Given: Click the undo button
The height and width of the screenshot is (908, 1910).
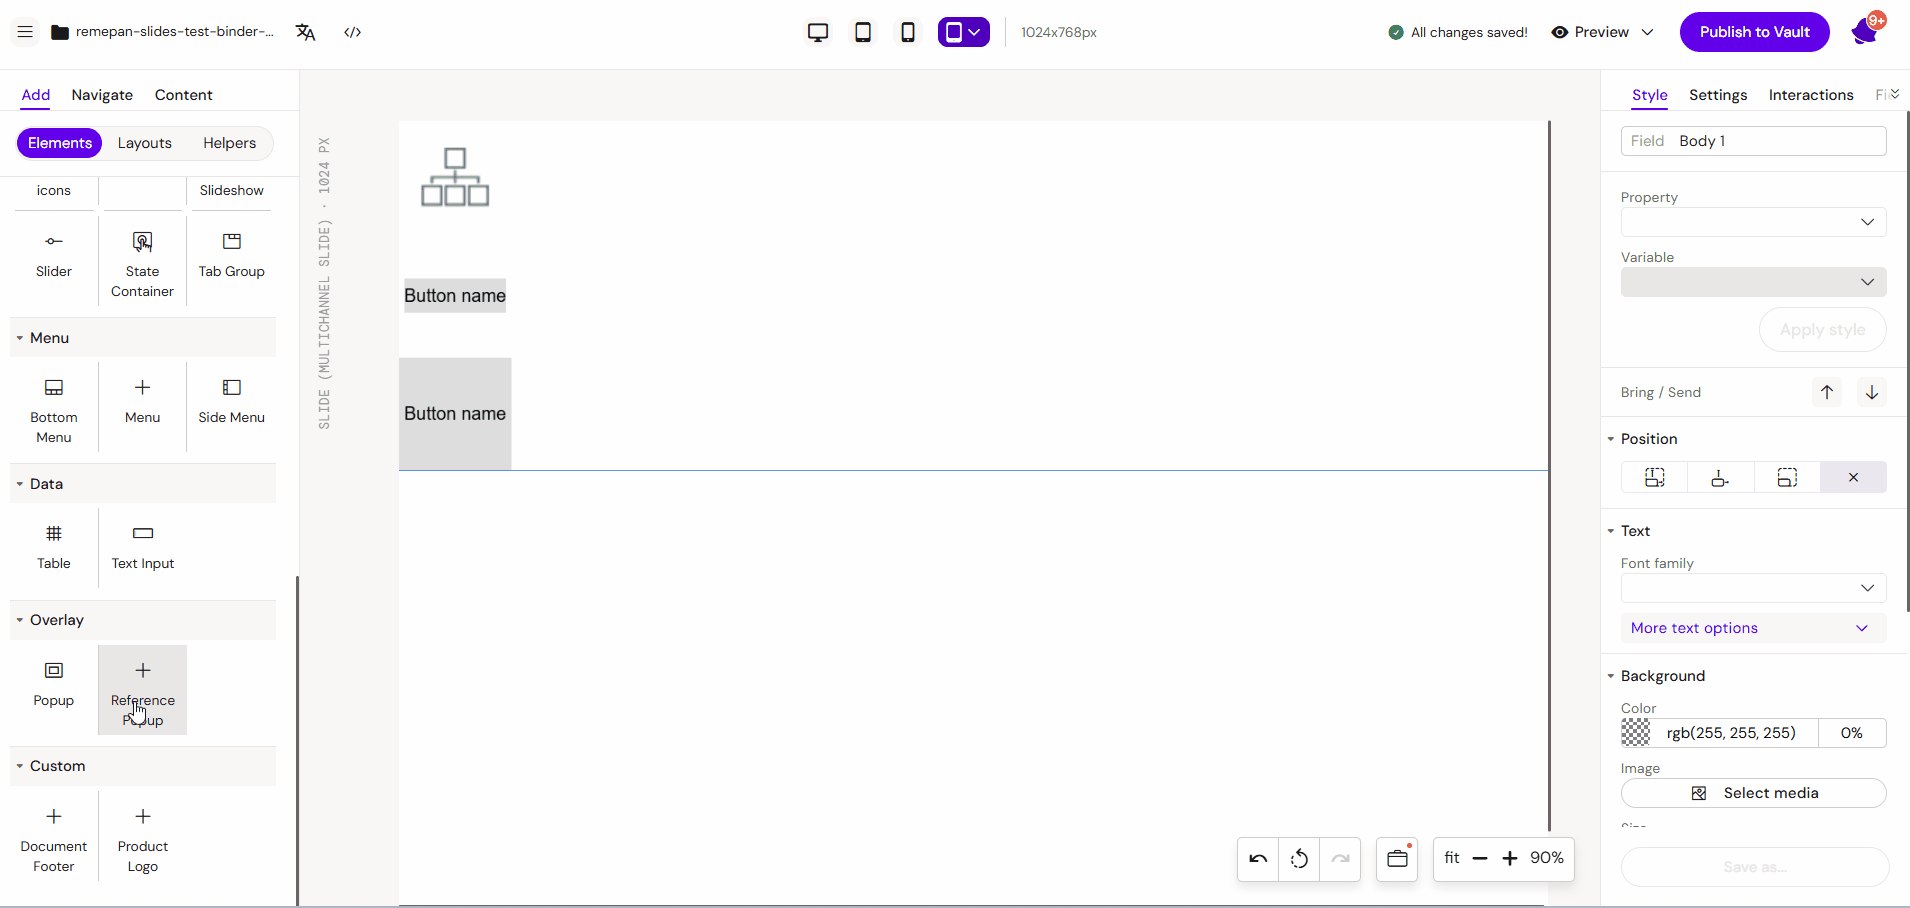Looking at the screenshot, I should tap(1258, 859).
